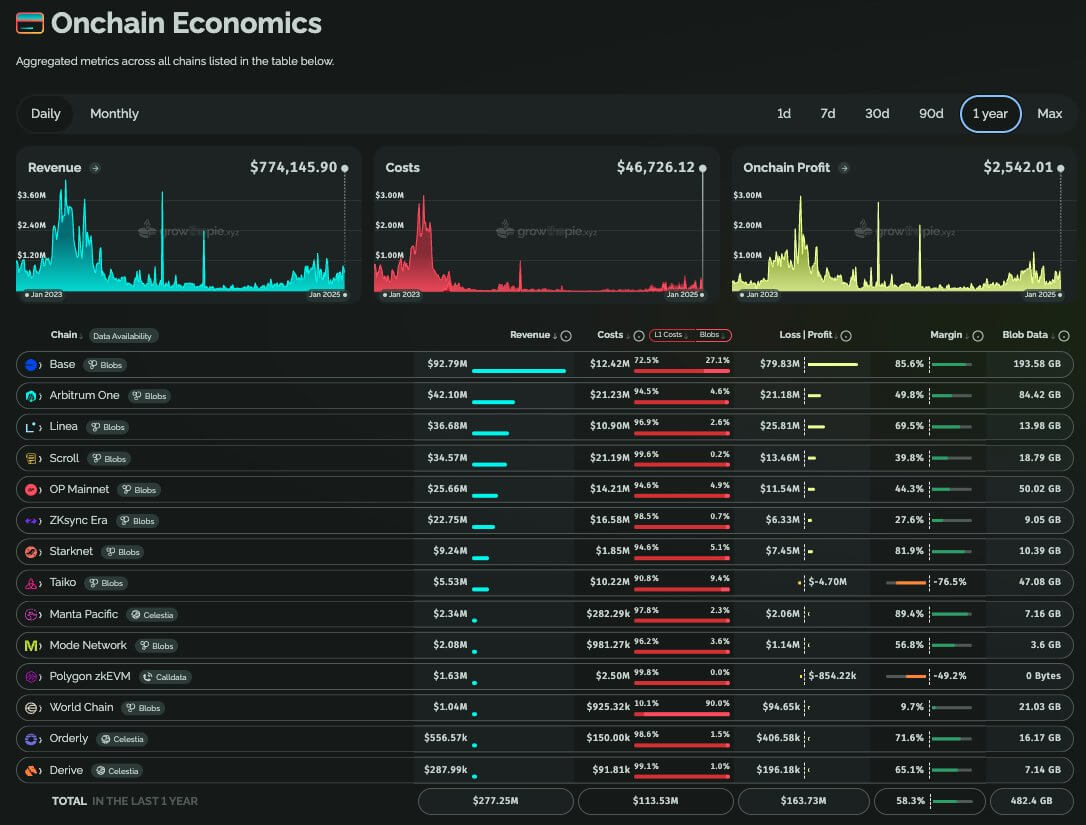Select the 30d timeframe tab
1086x825 pixels.
(877, 114)
